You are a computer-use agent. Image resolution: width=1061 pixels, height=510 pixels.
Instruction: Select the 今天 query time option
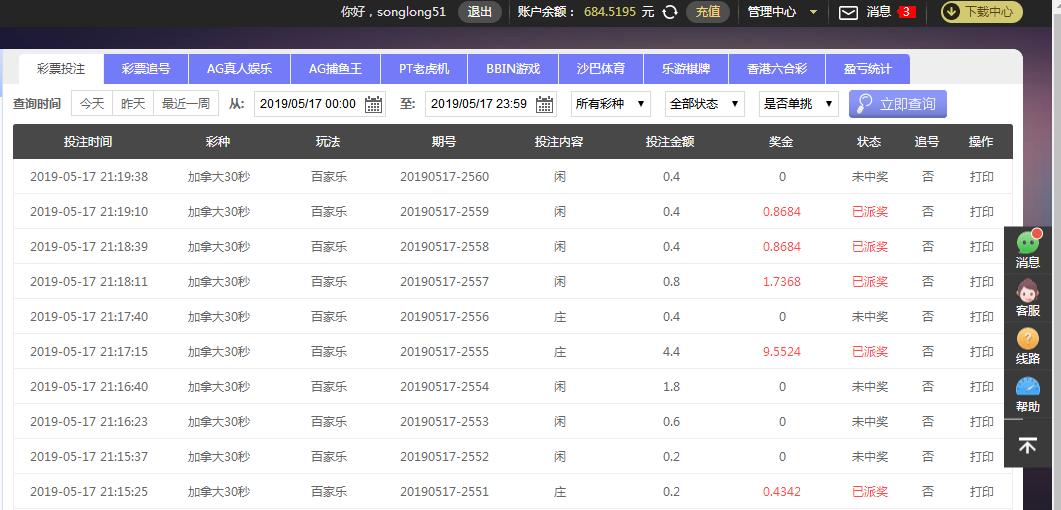(91, 104)
